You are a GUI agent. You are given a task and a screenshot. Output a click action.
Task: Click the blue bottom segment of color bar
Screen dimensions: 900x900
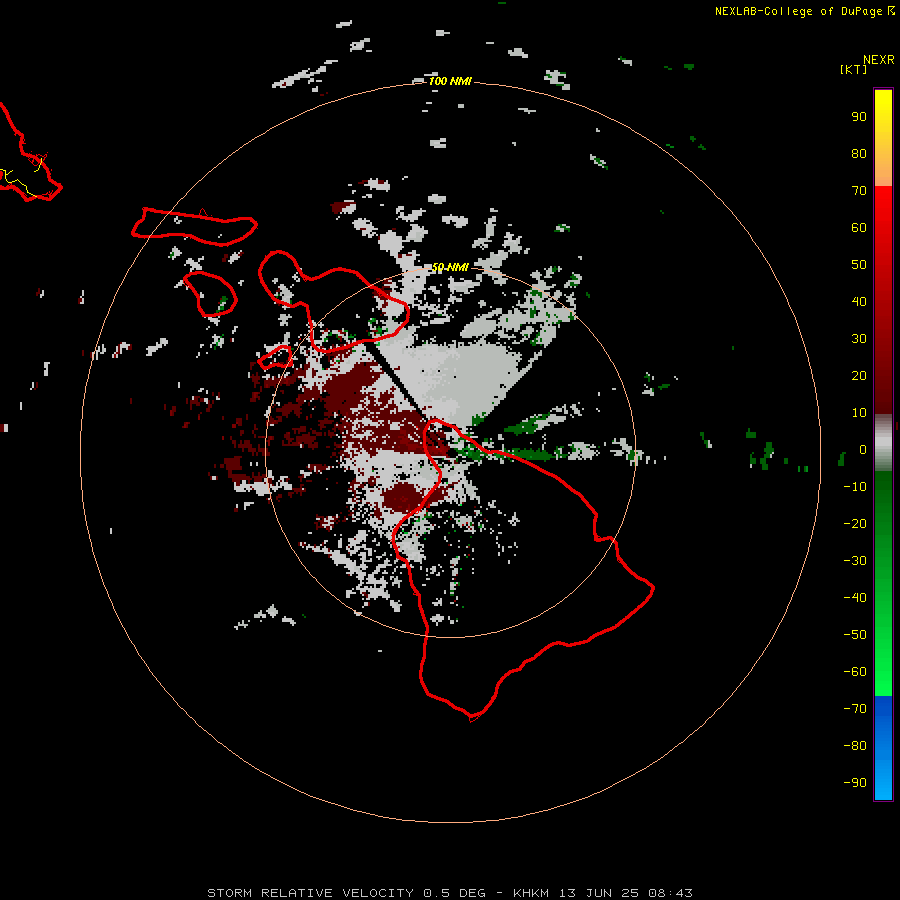click(883, 748)
